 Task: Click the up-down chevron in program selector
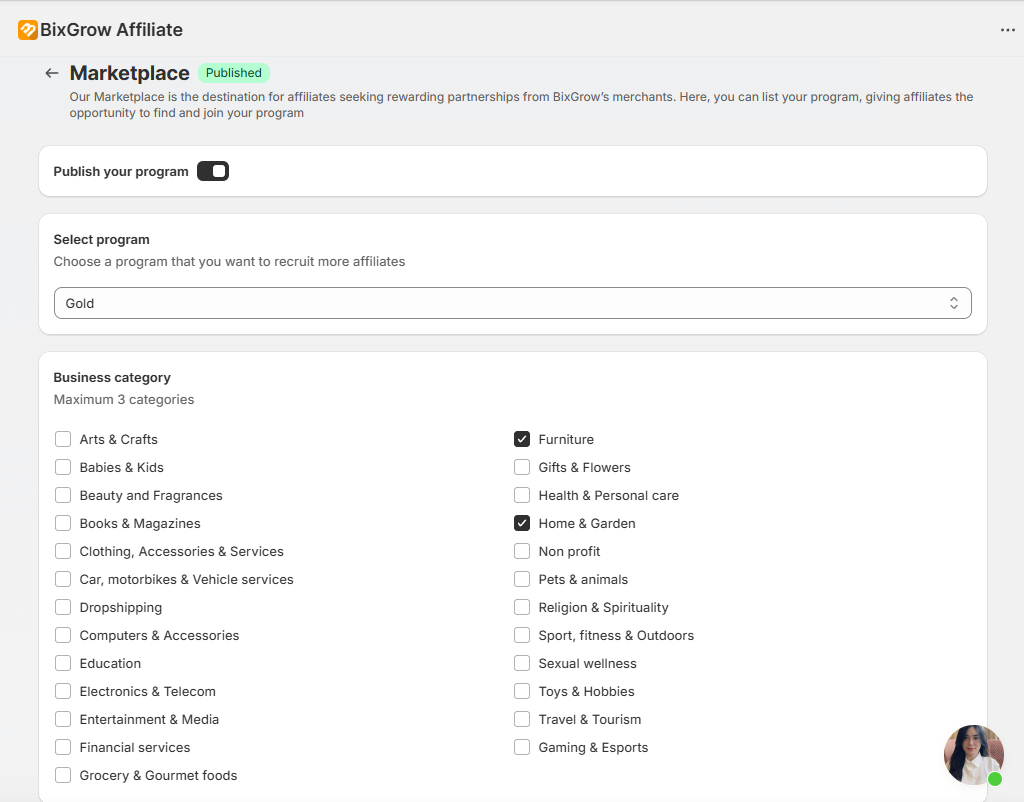(x=953, y=303)
